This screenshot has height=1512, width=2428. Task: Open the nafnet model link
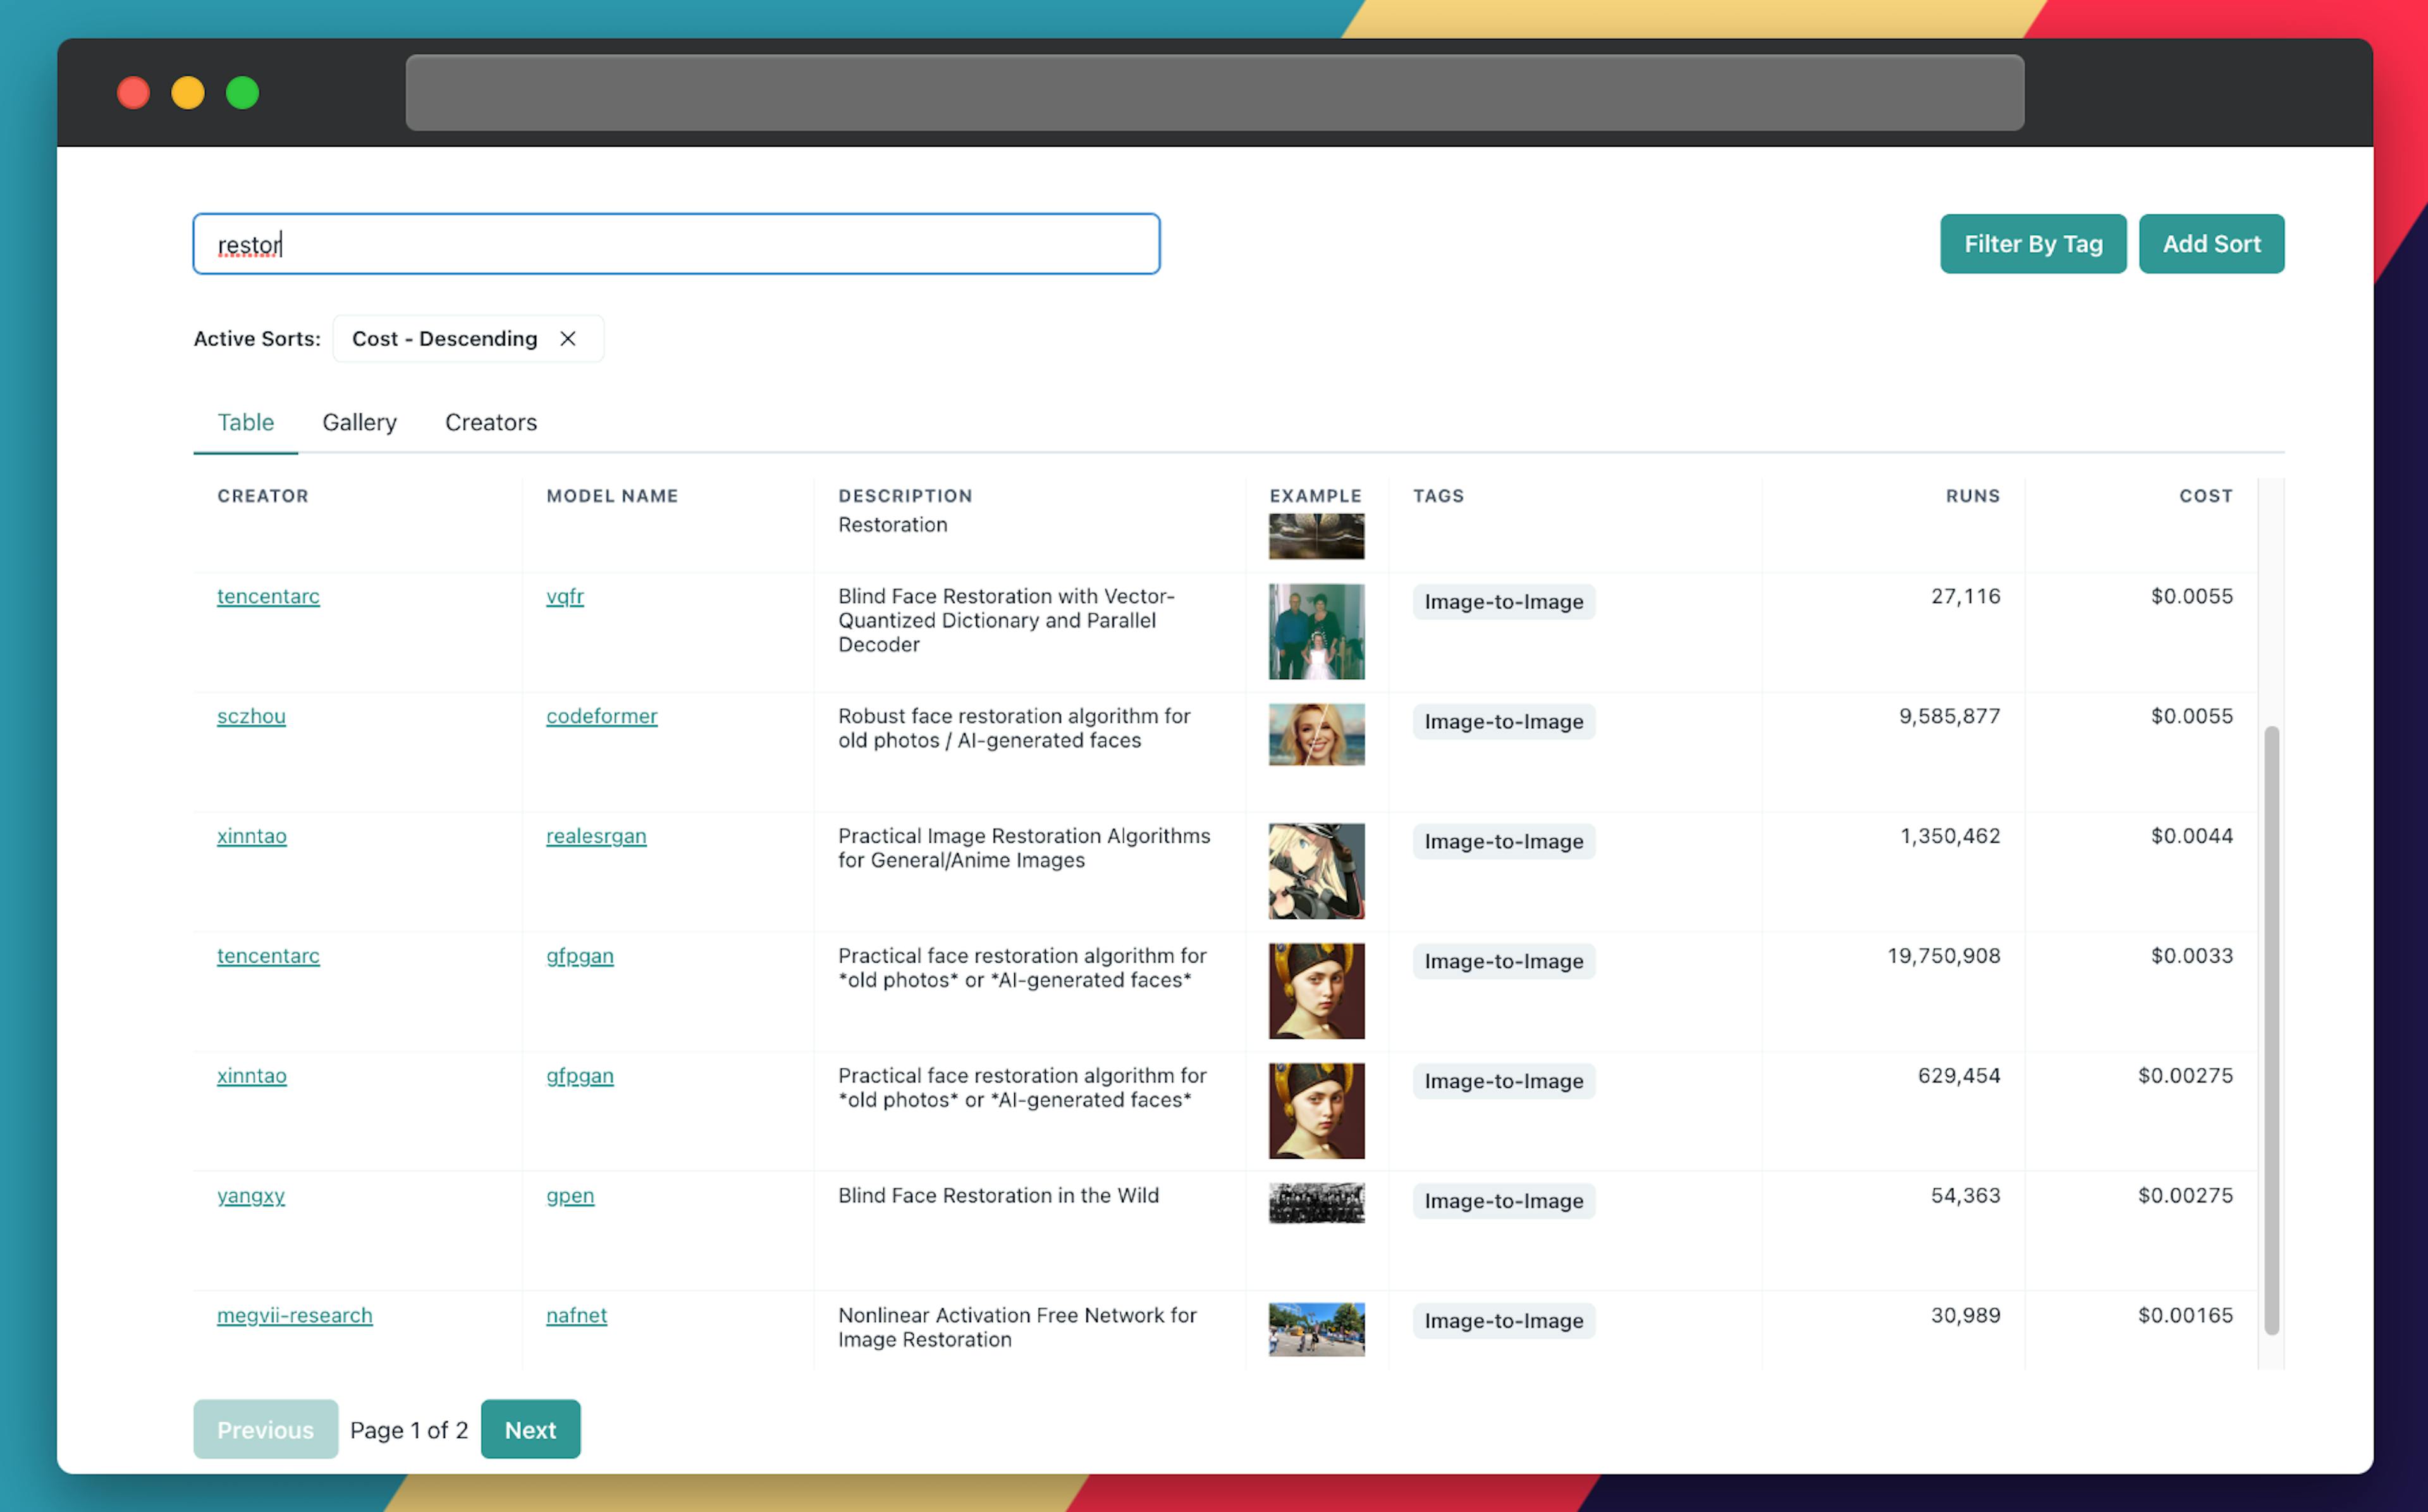point(576,1316)
